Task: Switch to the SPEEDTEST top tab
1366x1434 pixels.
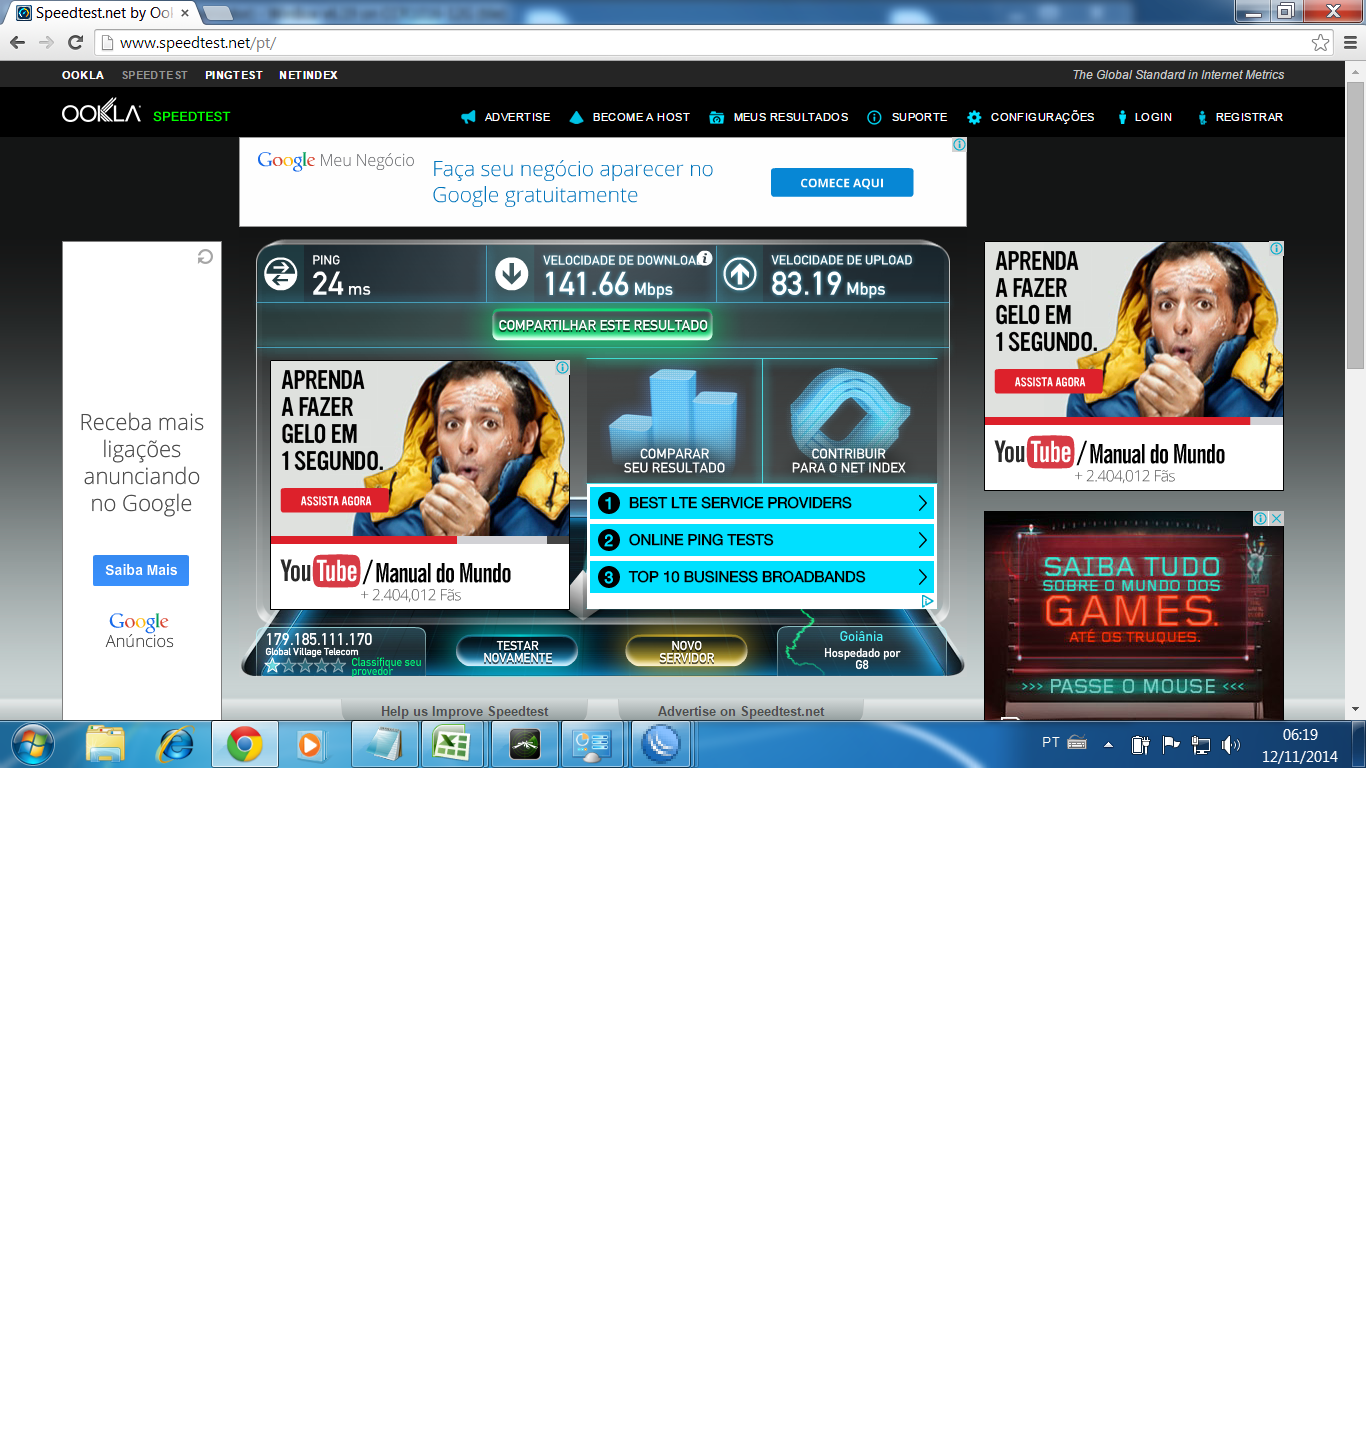Action: [x=155, y=75]
